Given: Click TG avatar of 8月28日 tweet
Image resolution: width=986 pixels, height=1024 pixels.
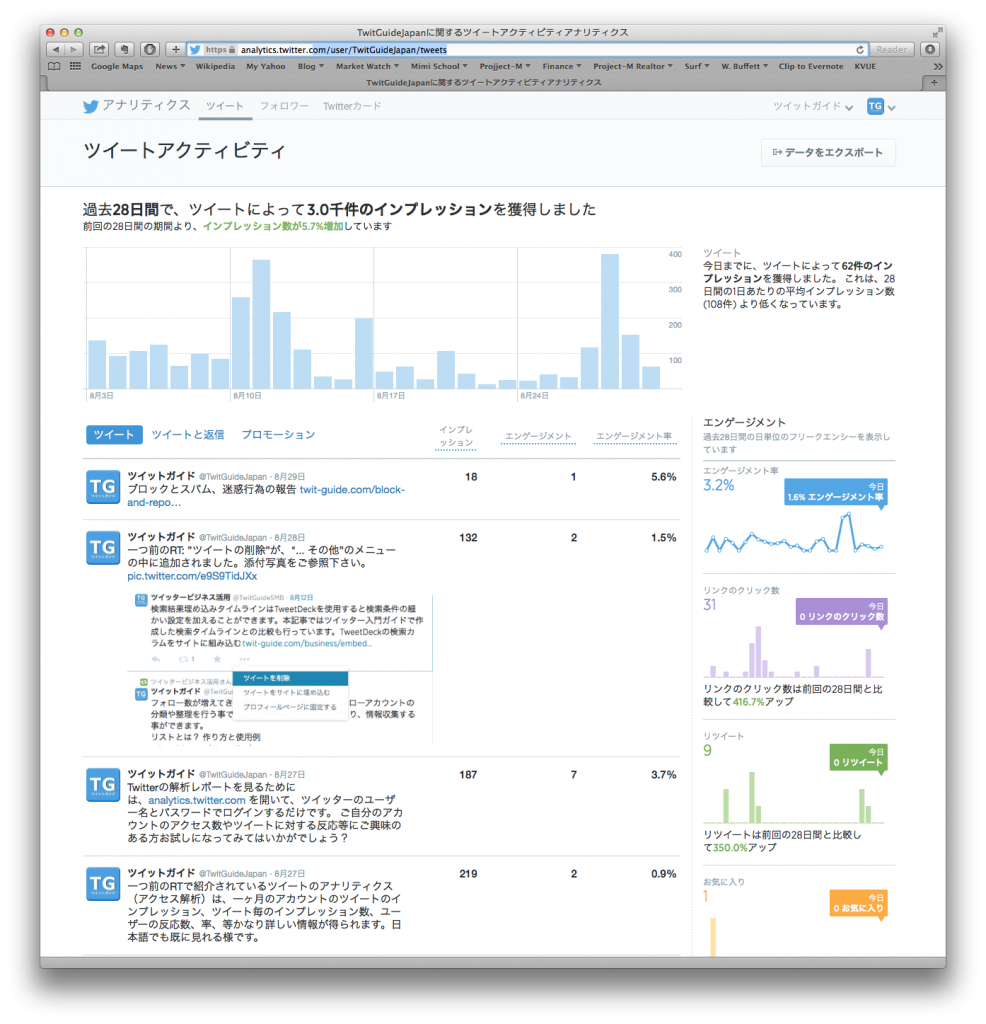Looking at the screenshot, I should click(103, 548).
